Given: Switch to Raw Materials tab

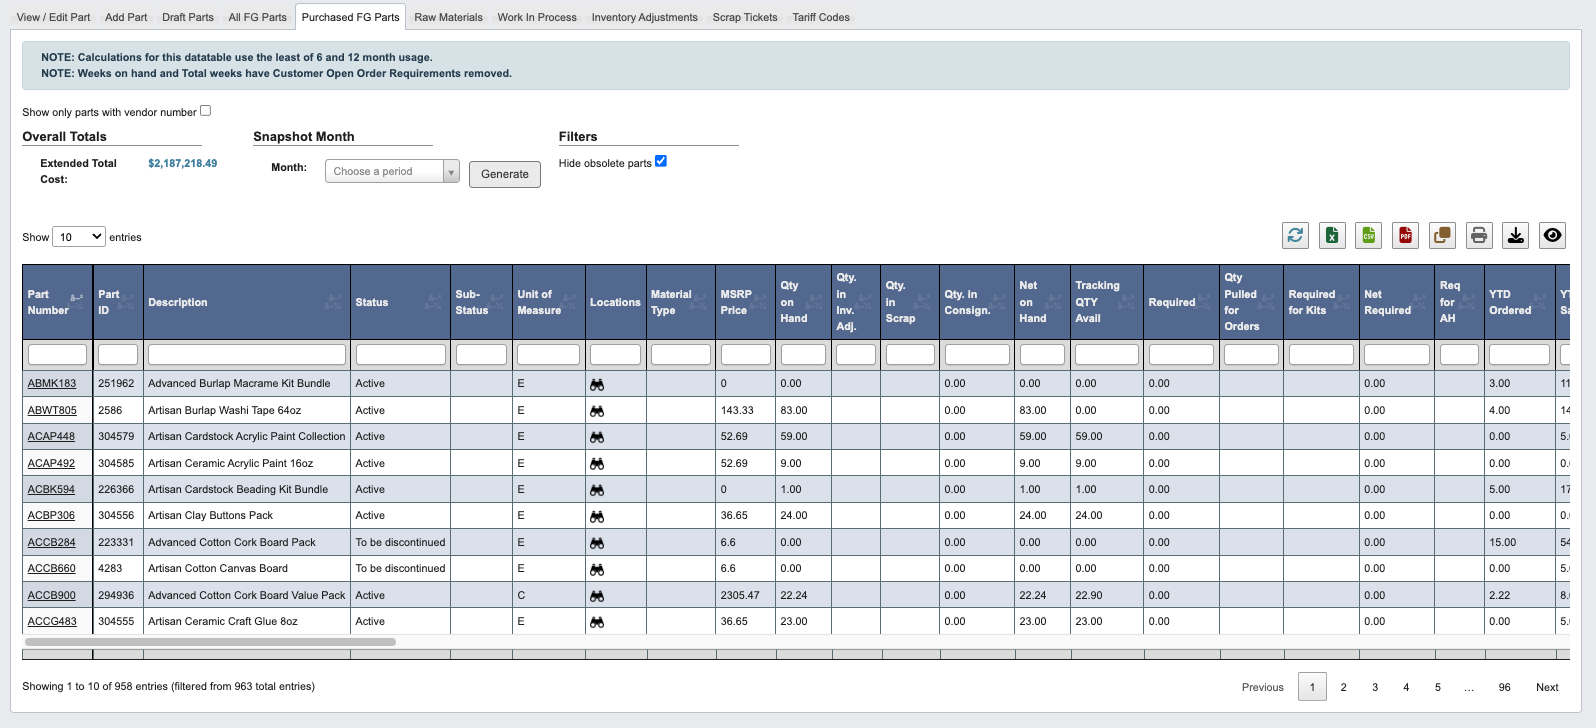Looking at the screenshot, I should (x=448, y=17).
